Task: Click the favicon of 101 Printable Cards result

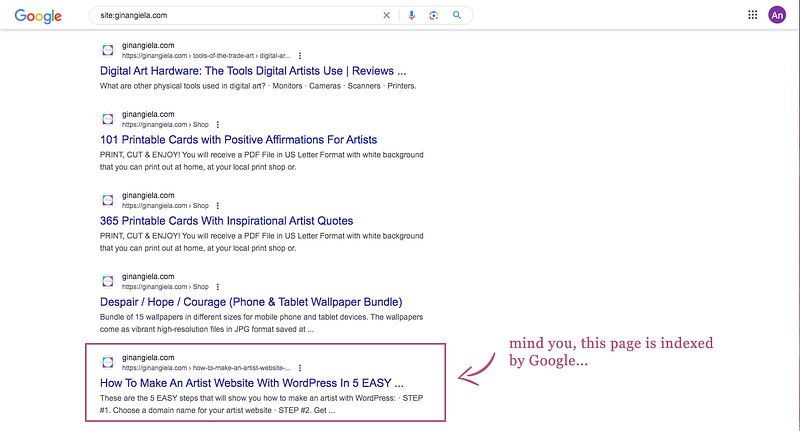Action: click(108, 119)
